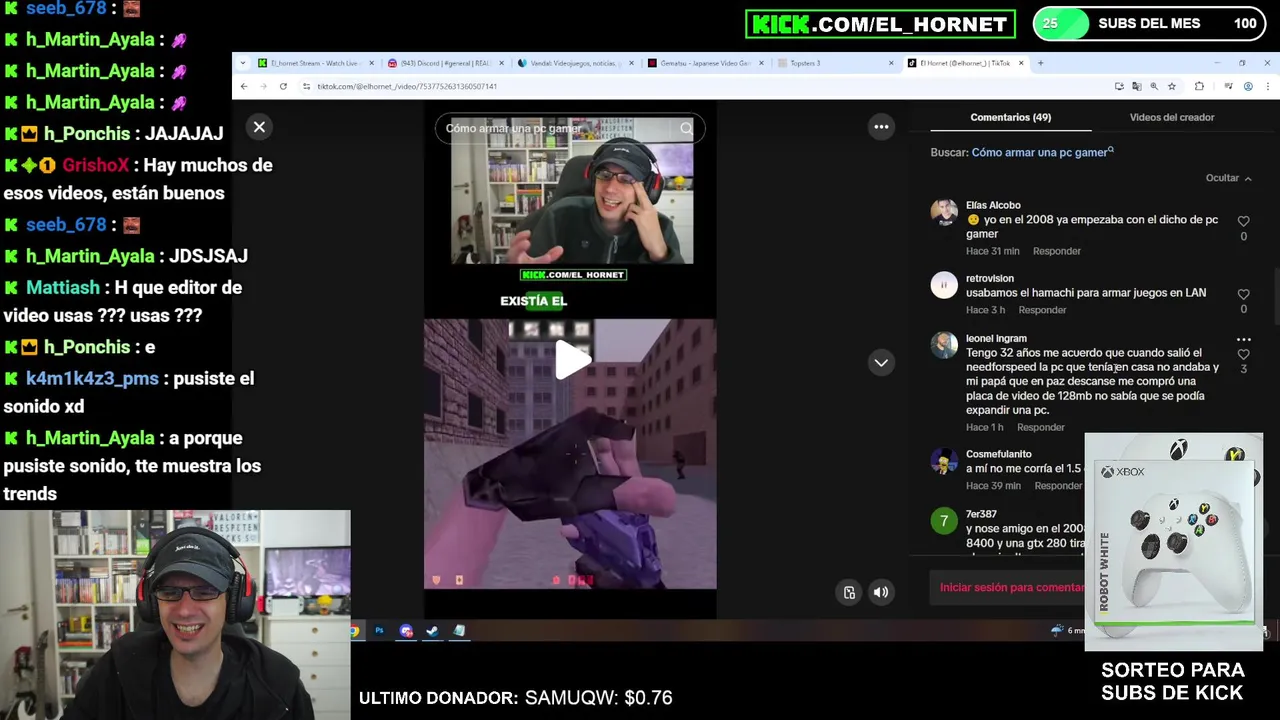This screenshot has height=720, width=1280.
Task: Switch to Videos del creador tab
Action: pos(1172,117)
